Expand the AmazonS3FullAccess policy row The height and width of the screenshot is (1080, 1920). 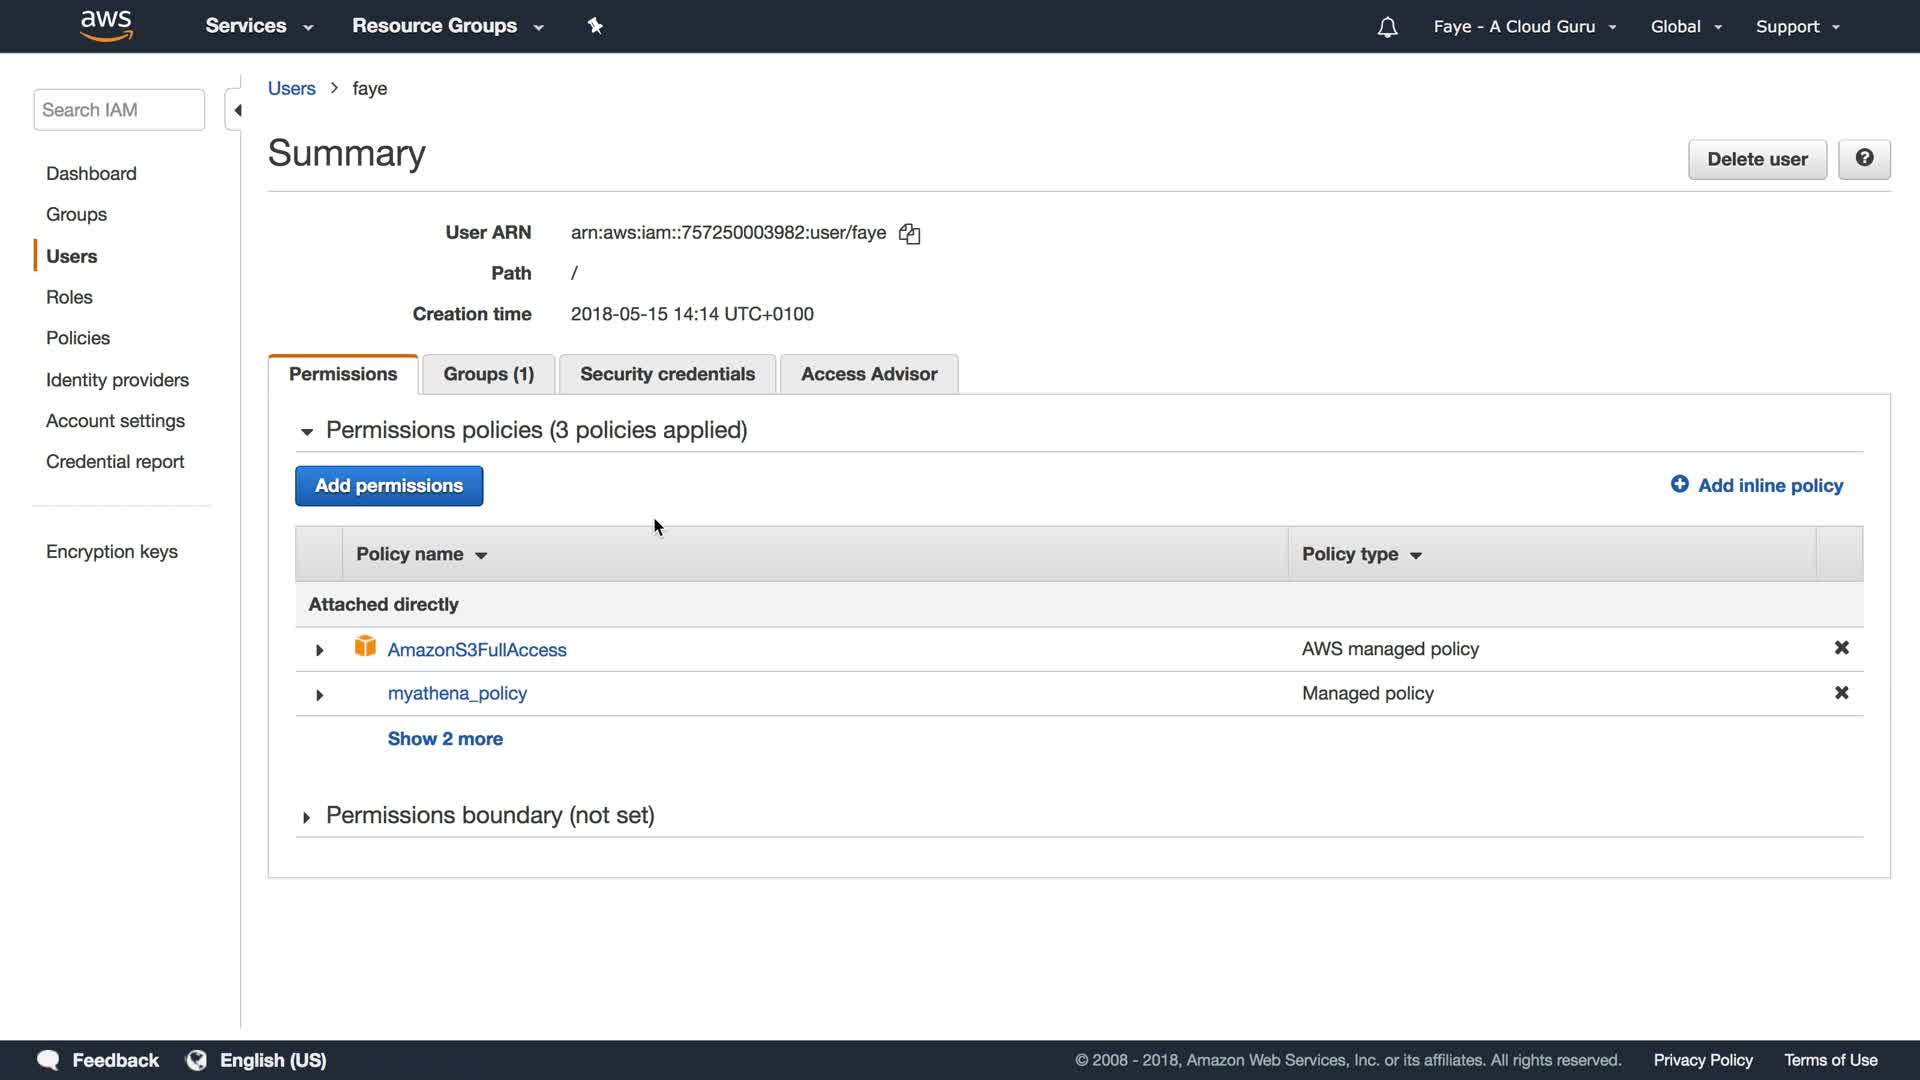point(319,650)
